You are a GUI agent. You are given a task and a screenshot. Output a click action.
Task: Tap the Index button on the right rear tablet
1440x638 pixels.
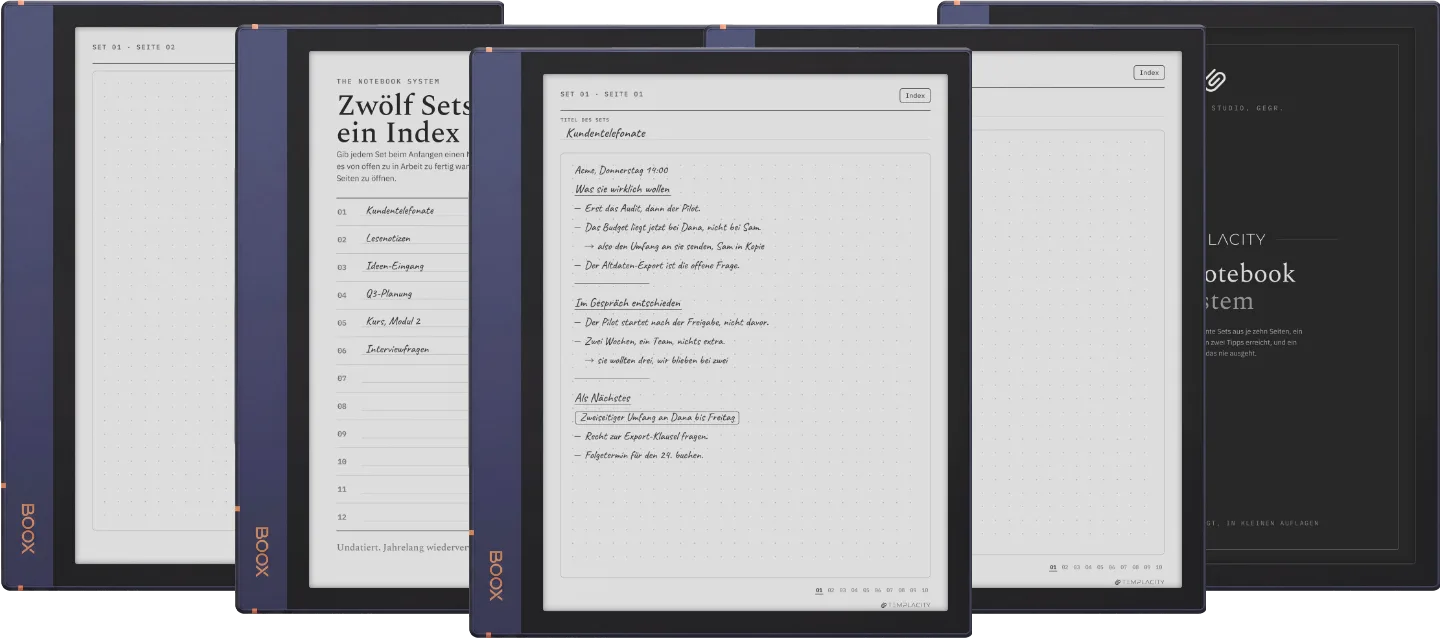click(1149, 72)
